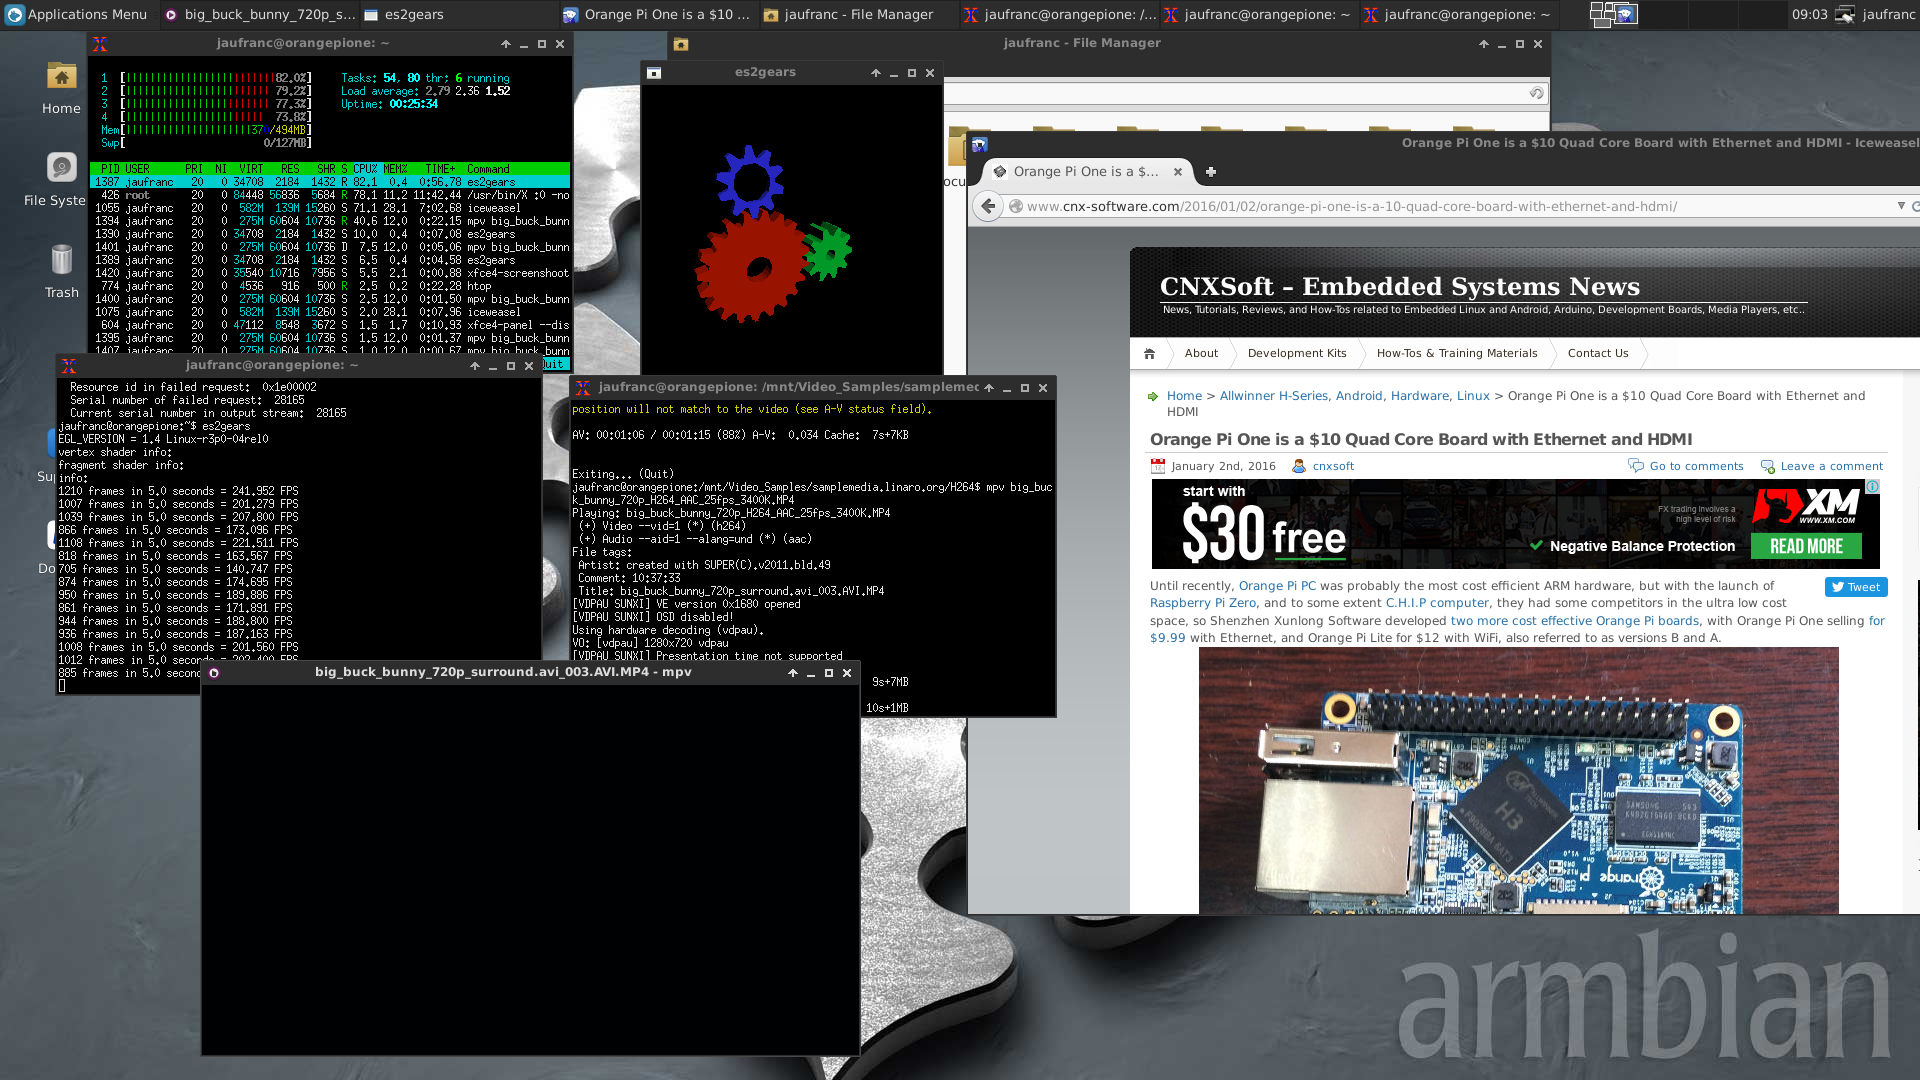Screen dimensions: 1920x1080
Task: Select the es2gears taskbar item
Action: pyautogui.click(x=458, y=14)
